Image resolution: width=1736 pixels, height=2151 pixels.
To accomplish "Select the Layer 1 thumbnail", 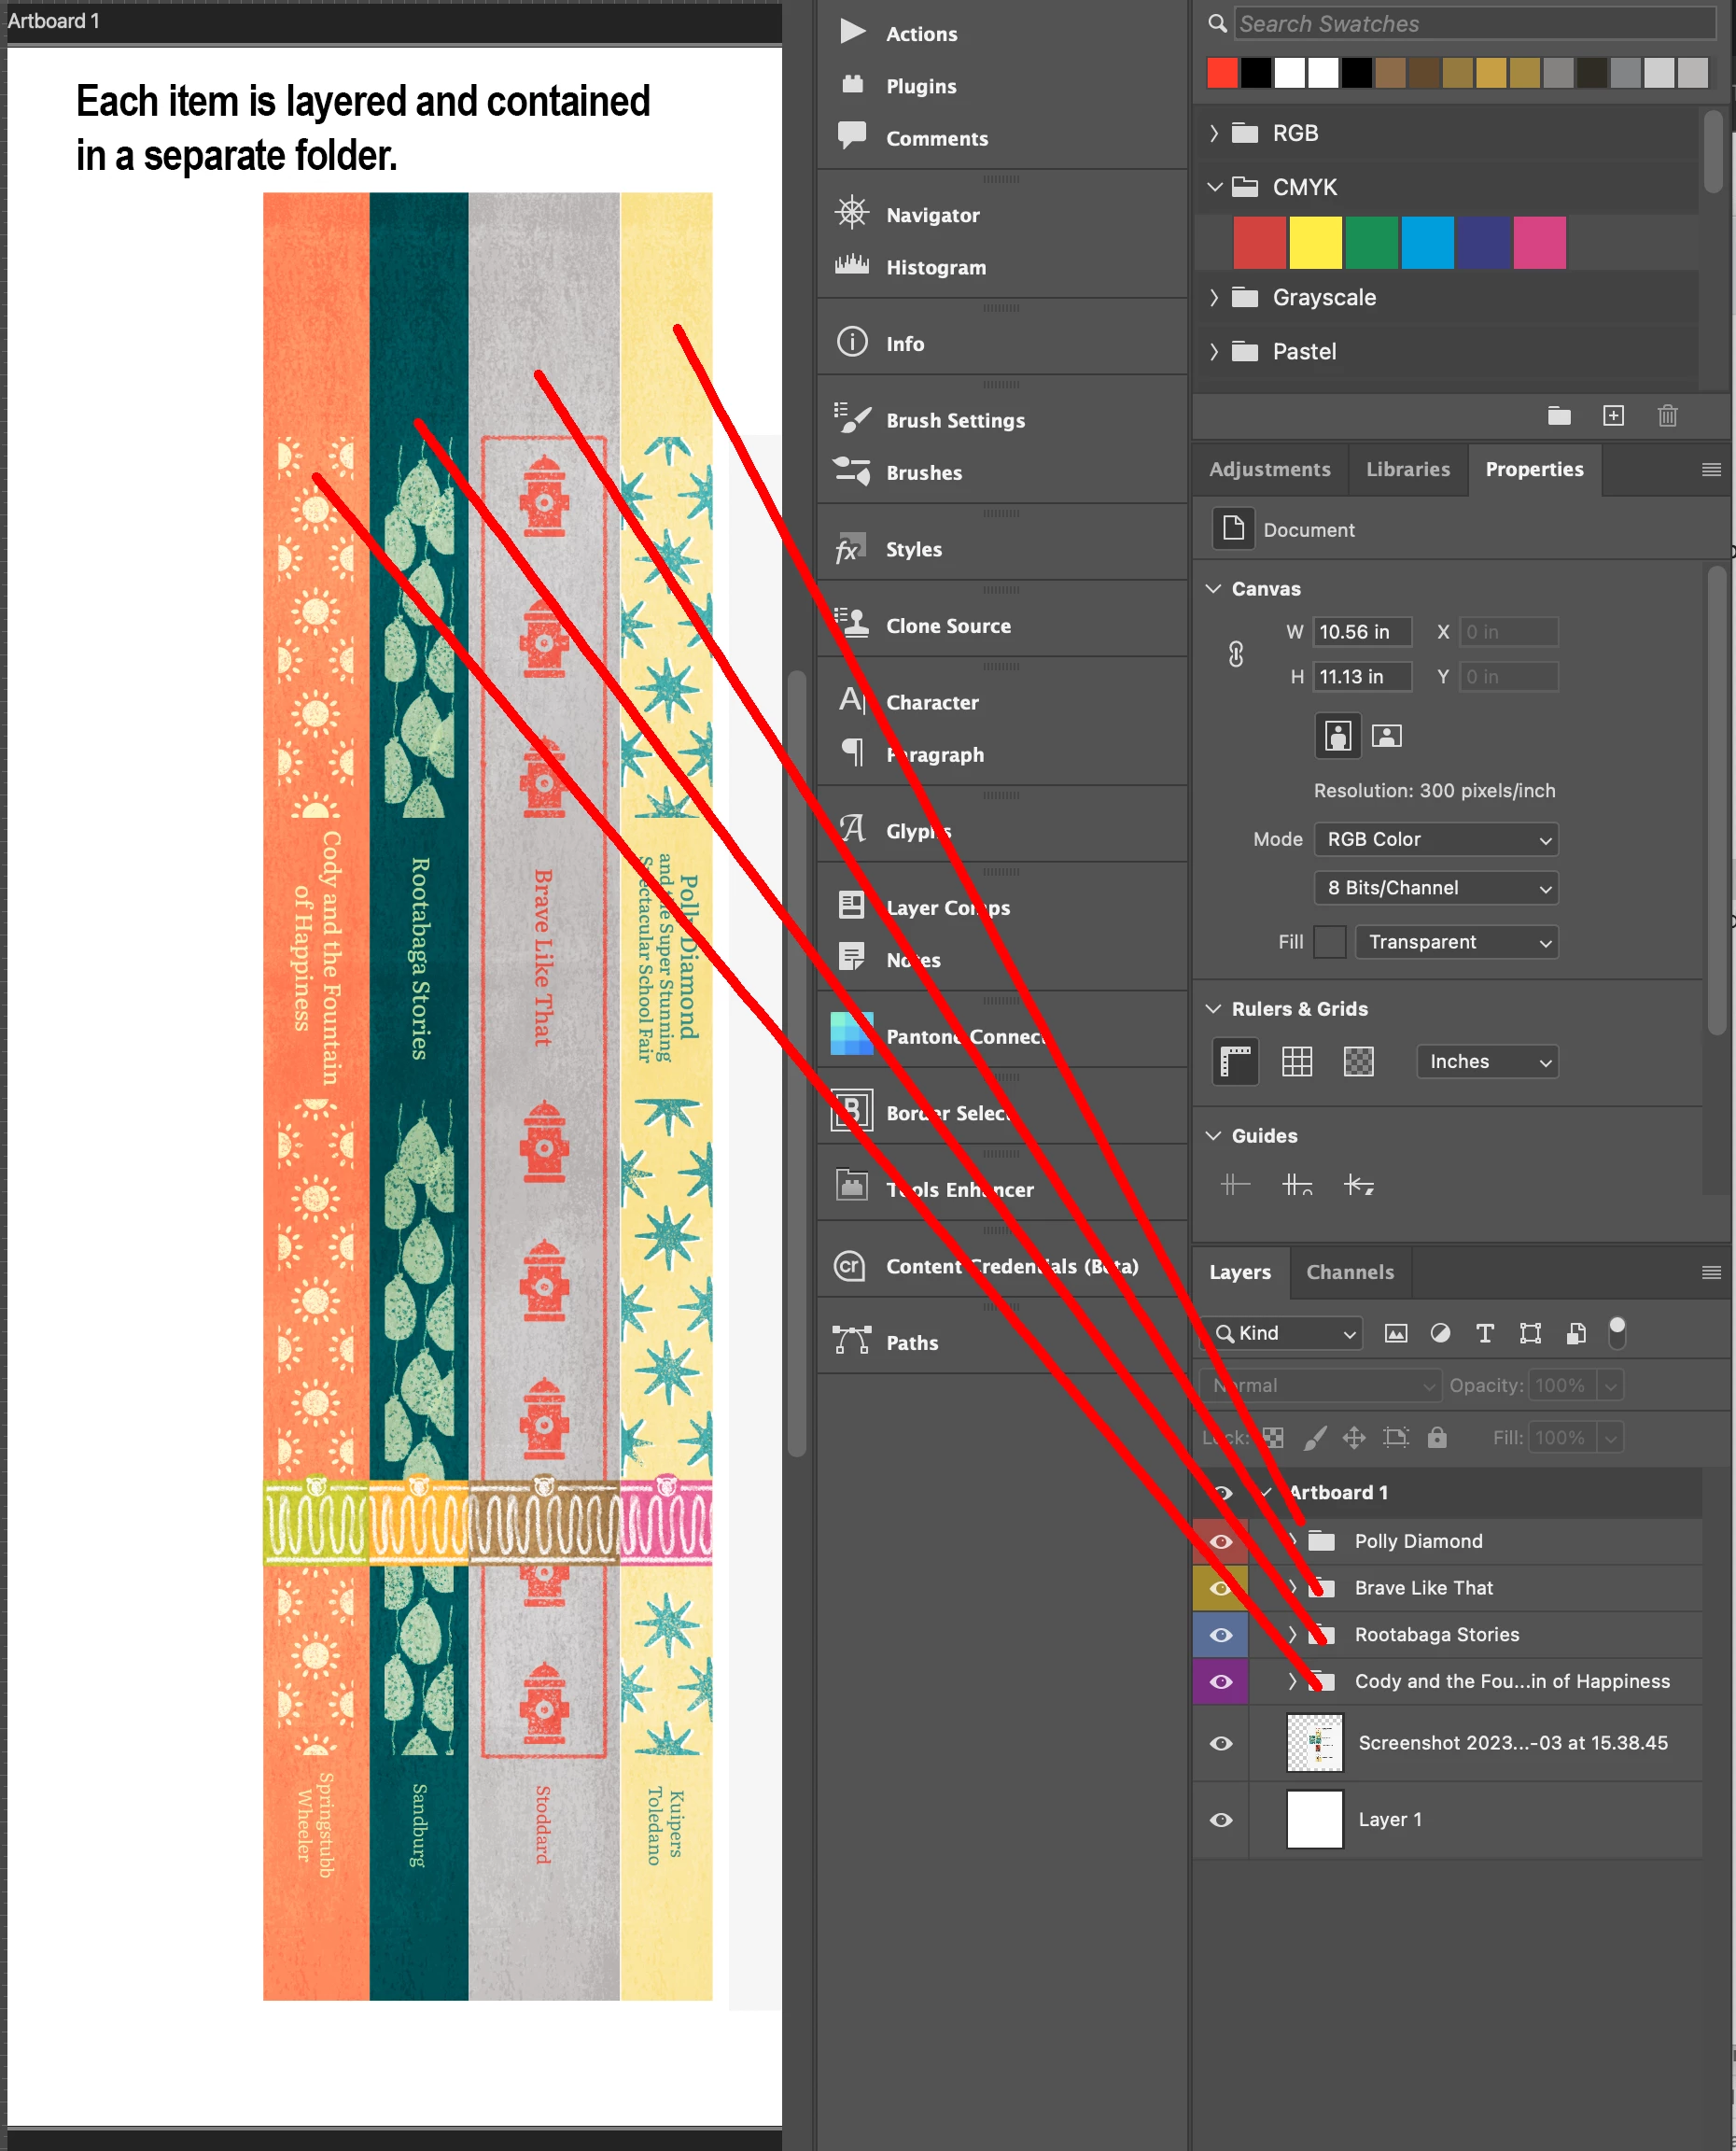I will [x=1314, y=1820].
